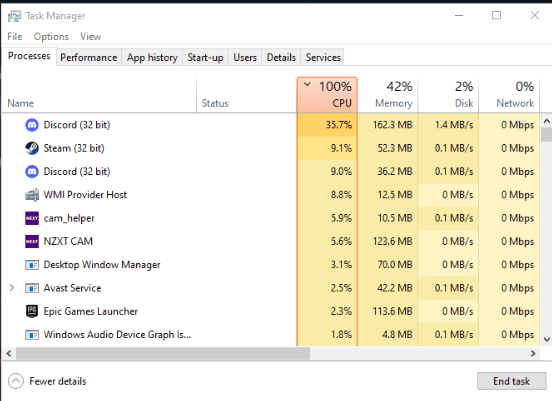This screenshot has width=552, height=401.
Task: Open the Services tab
Action: tap(323, 57)
